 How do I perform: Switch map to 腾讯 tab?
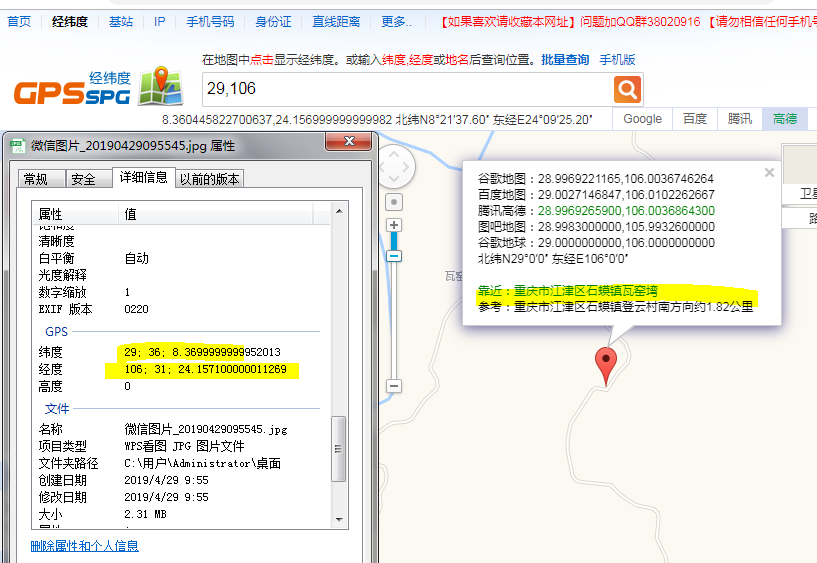point(740,119)
